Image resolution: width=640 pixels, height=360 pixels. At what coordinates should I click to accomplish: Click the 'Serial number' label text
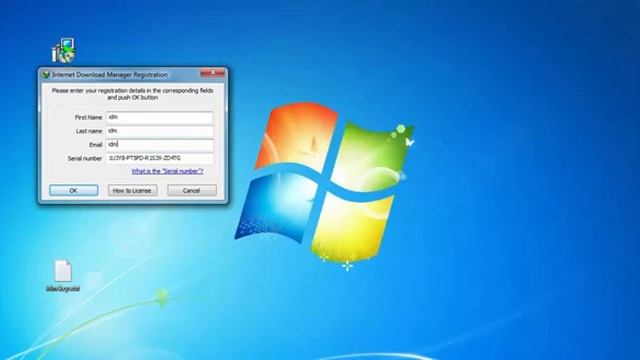pos(85,158)
